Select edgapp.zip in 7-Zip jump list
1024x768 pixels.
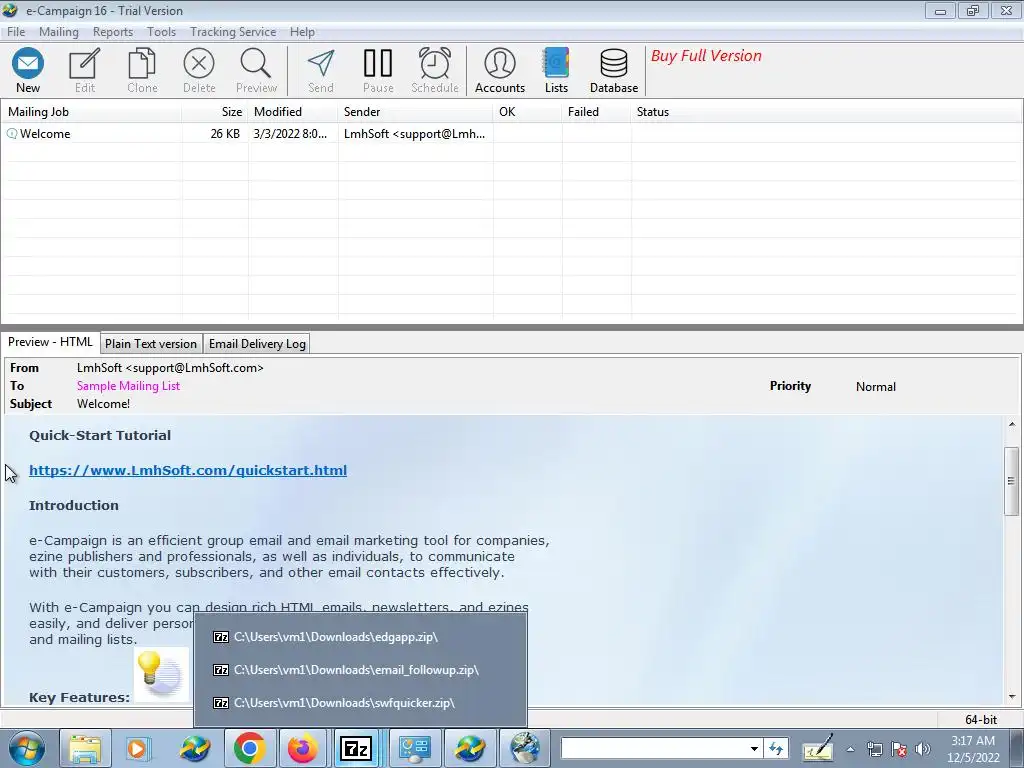(360, 637)
